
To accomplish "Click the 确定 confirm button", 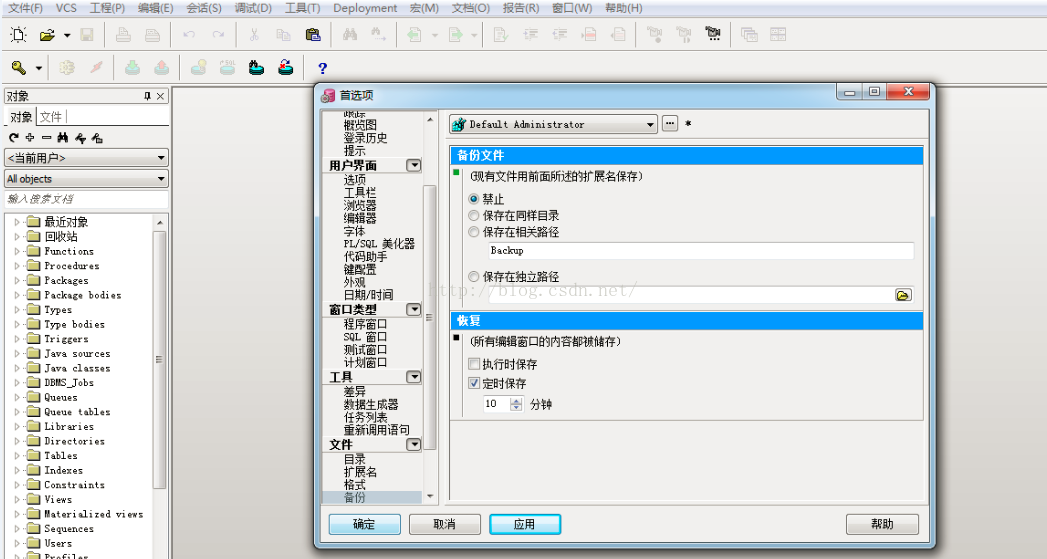I will coord(364,524).
